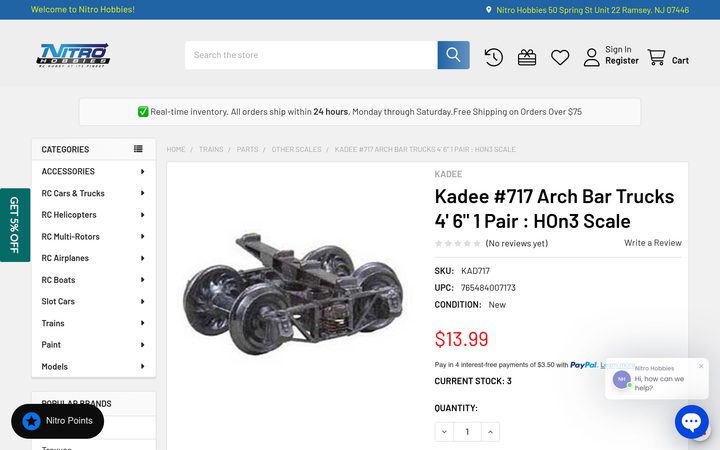Decrease quantity with down arrow

[444, 432]
